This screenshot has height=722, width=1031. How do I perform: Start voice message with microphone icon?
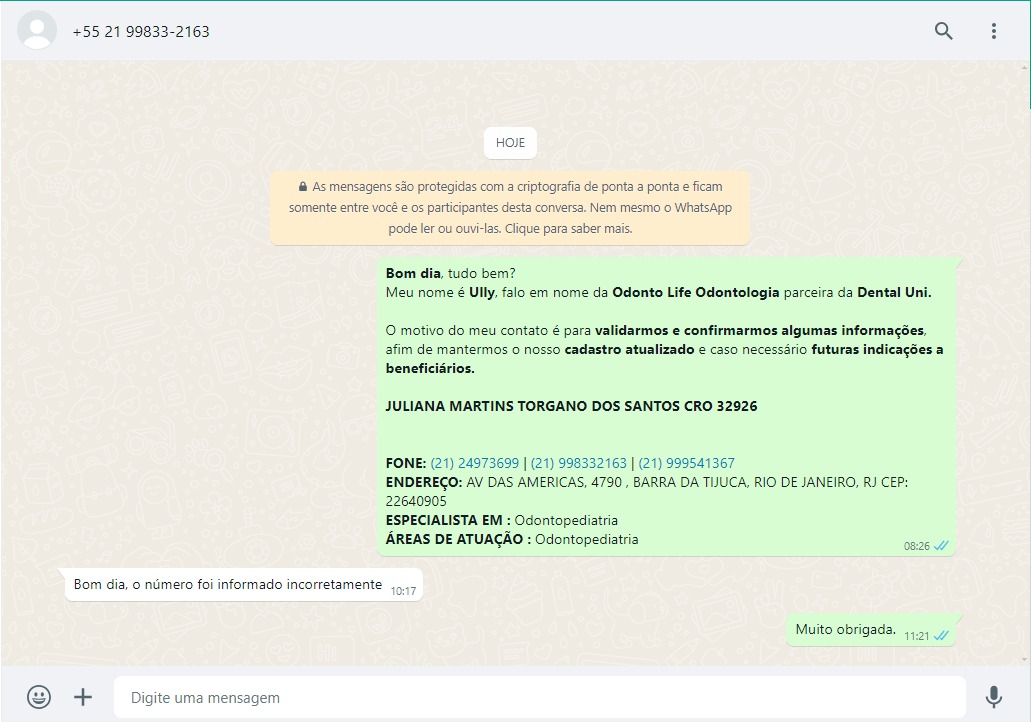tap(994, 697)
